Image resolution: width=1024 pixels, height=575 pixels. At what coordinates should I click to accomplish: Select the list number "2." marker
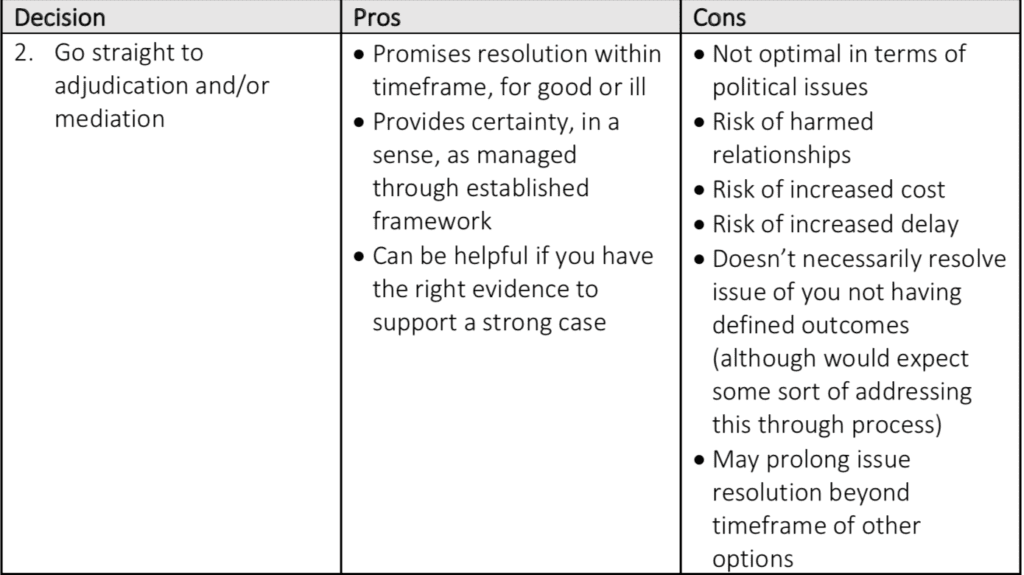coord(25,53)
